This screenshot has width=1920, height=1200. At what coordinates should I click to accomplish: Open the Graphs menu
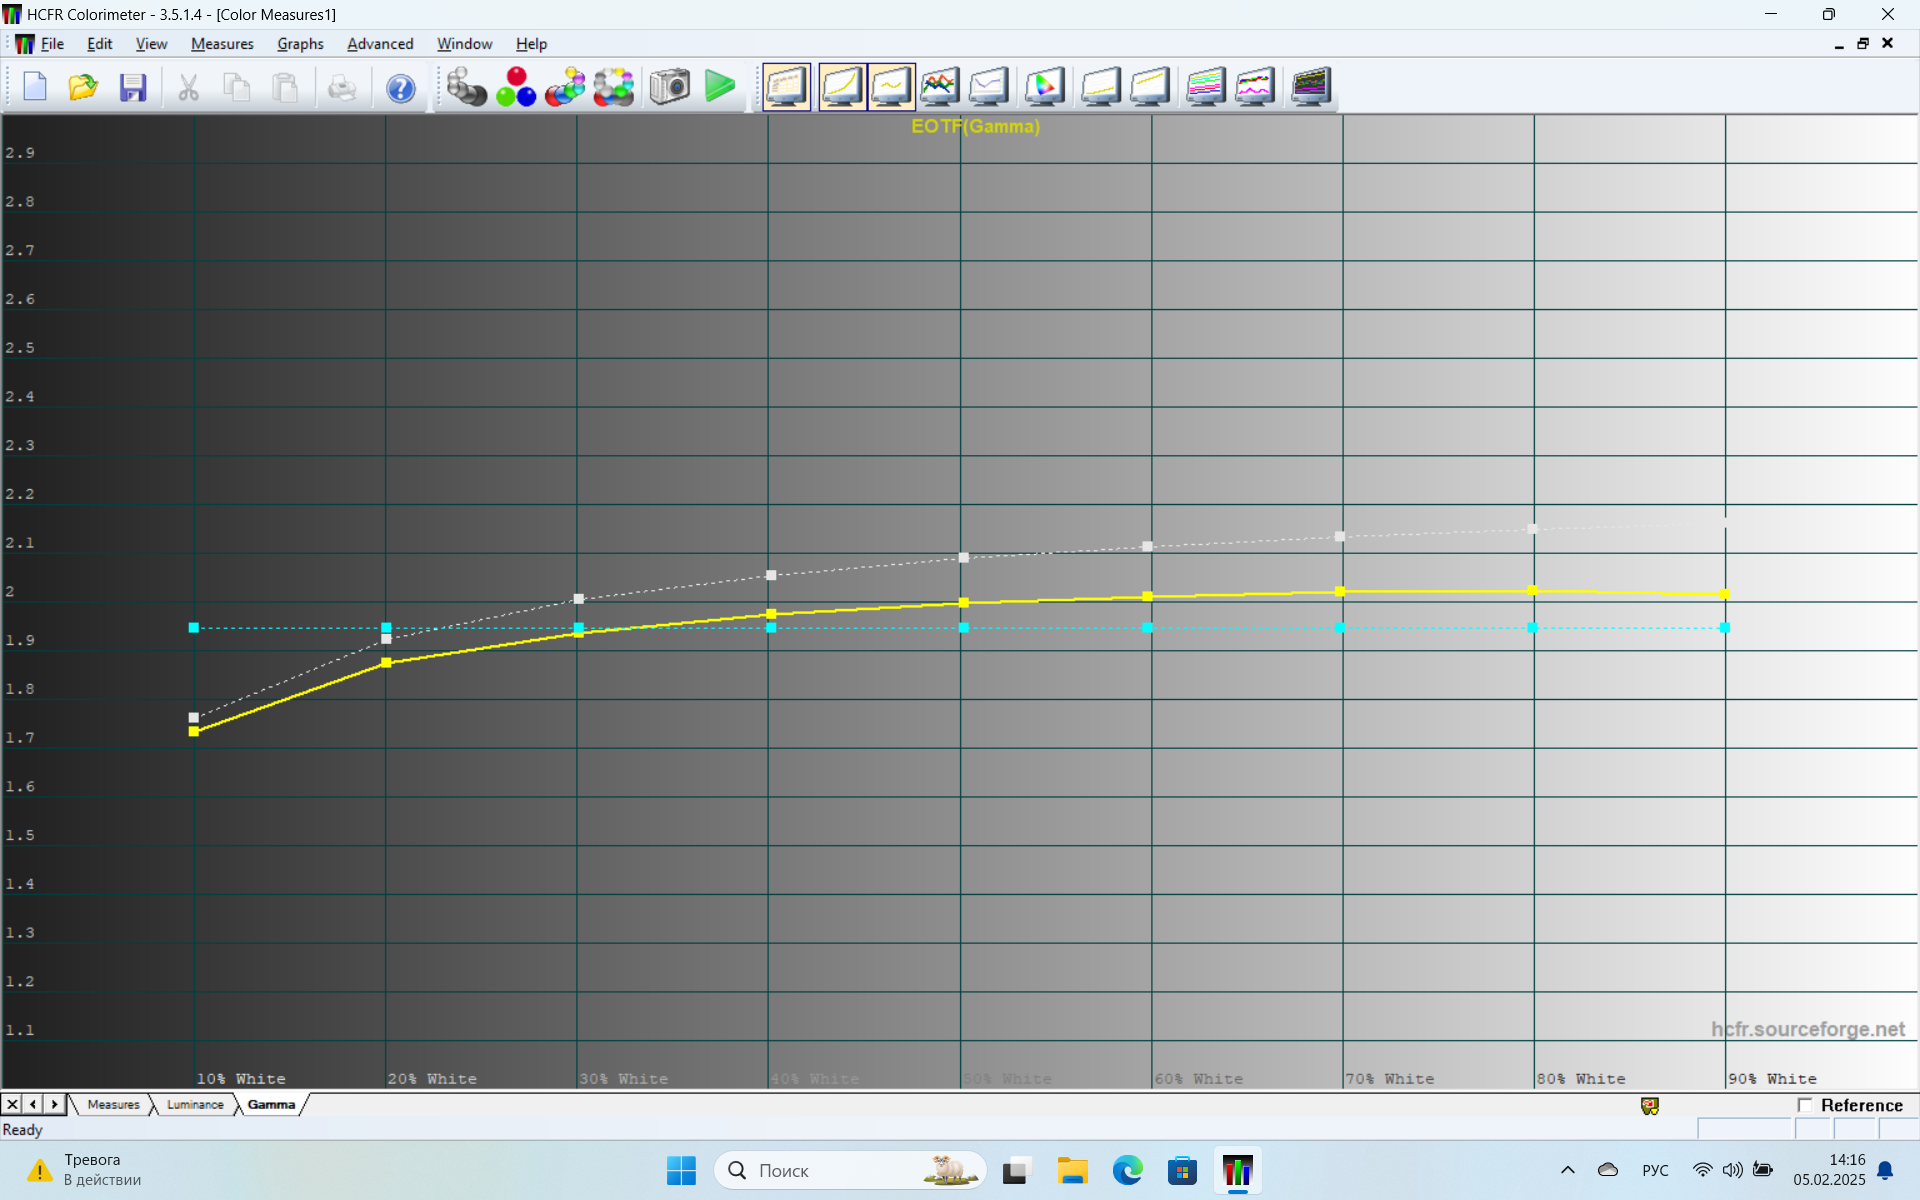300,44
